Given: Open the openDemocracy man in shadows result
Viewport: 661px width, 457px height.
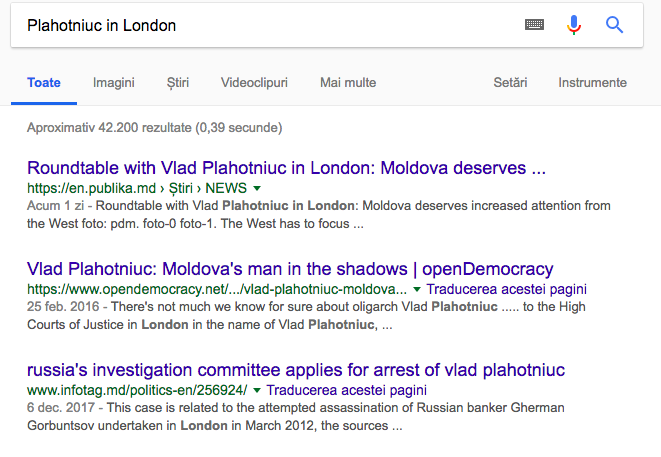Looking at the screenshot, I should tap(290, 269).
